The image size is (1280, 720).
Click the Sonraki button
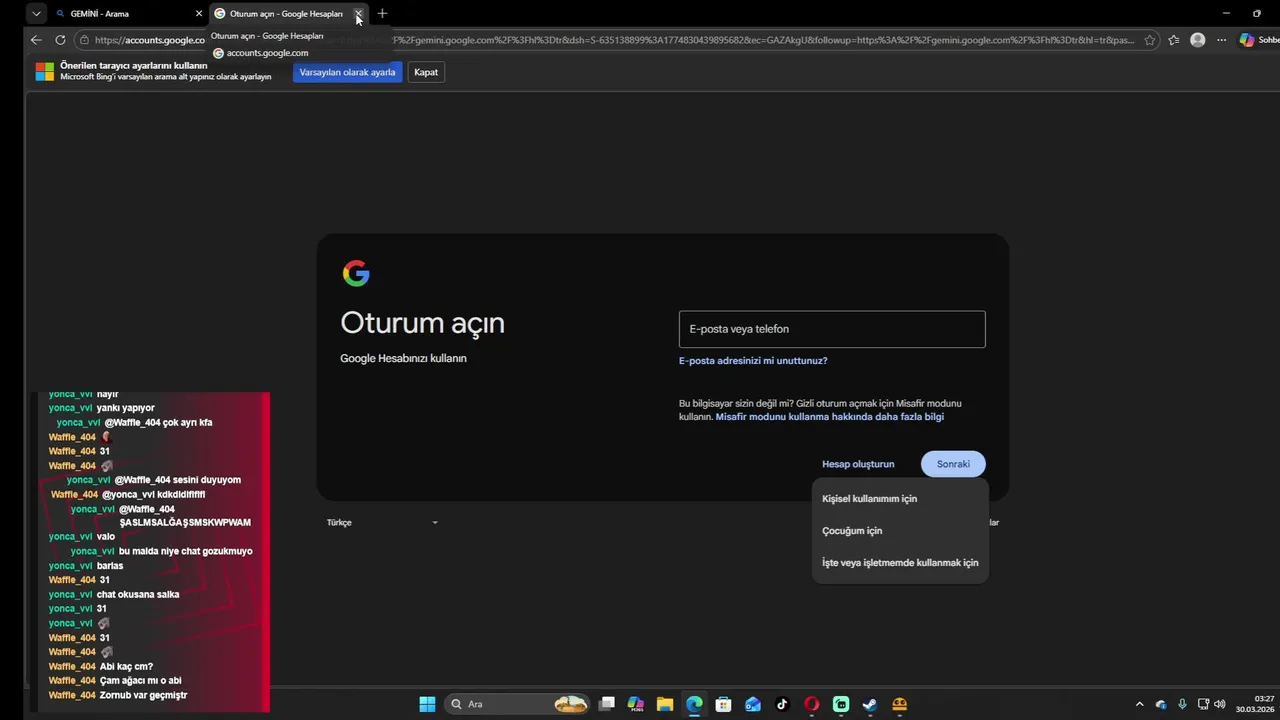(953, 464)
